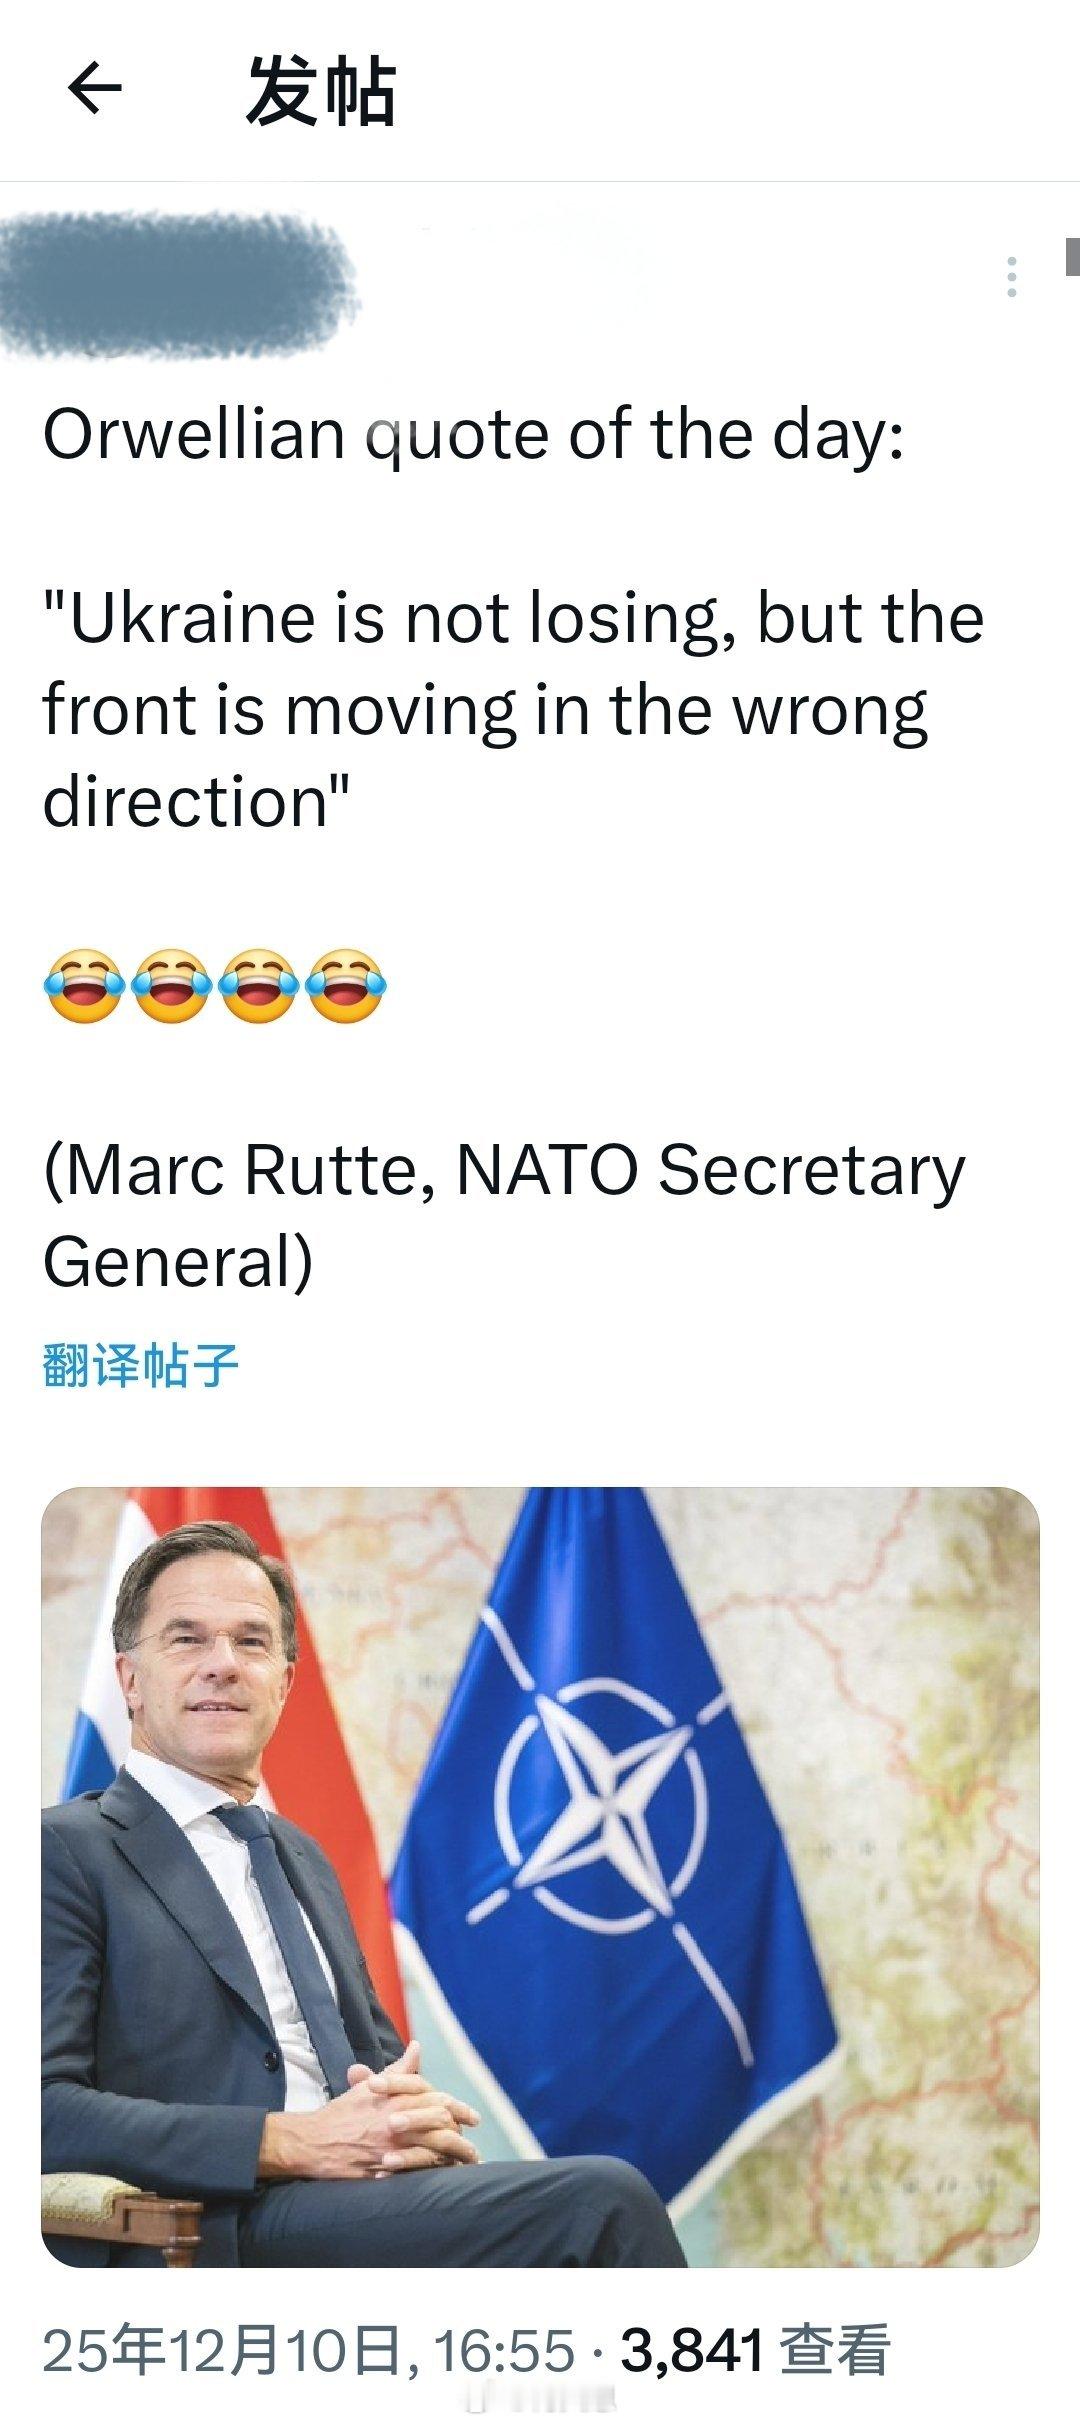The image size is (1080, 2424).
Task: Open the three-dot overflow menu on the post
Action: click(1013, 278)
